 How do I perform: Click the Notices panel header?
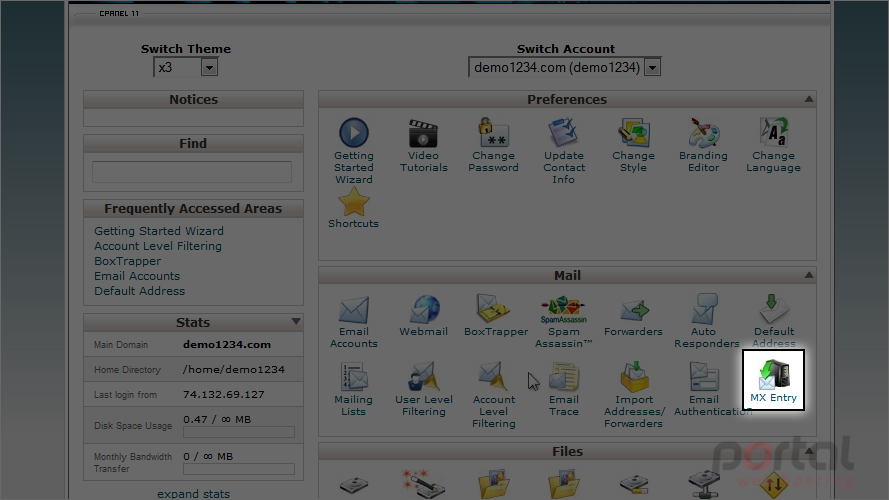[x=193, y=99]
